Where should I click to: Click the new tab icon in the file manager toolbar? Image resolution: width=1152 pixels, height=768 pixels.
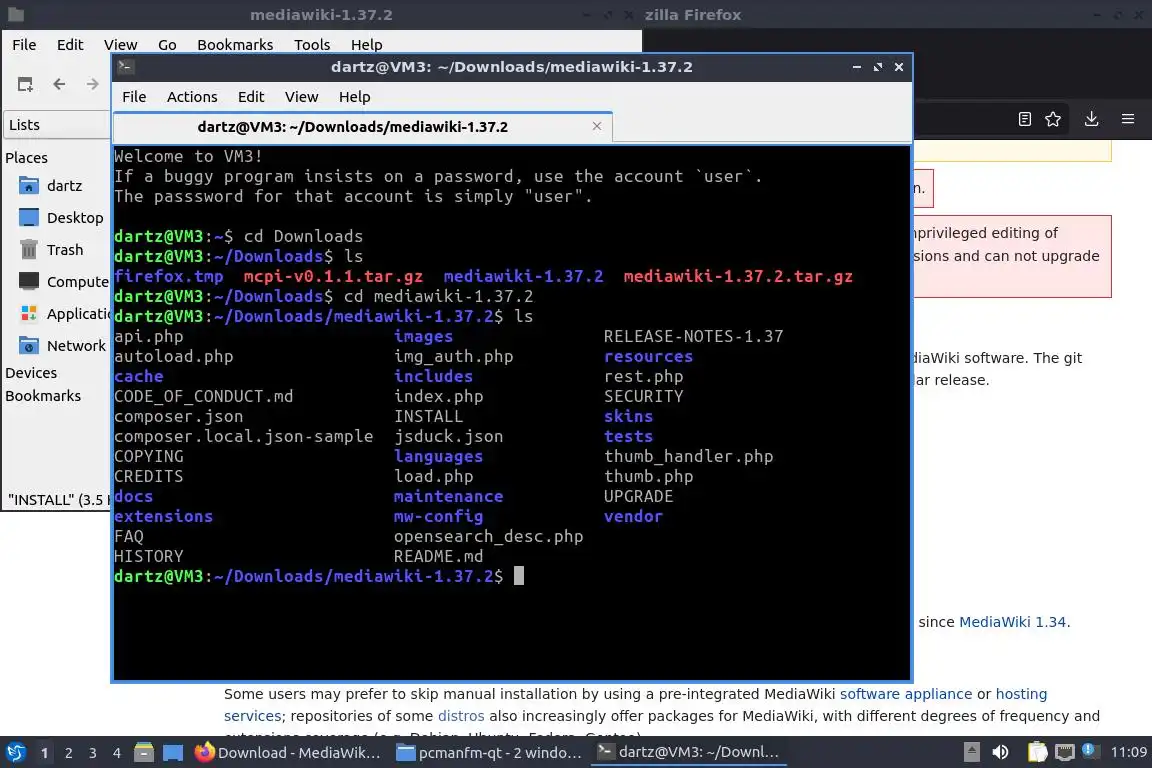pyautogui.click(x=25, y=85)
